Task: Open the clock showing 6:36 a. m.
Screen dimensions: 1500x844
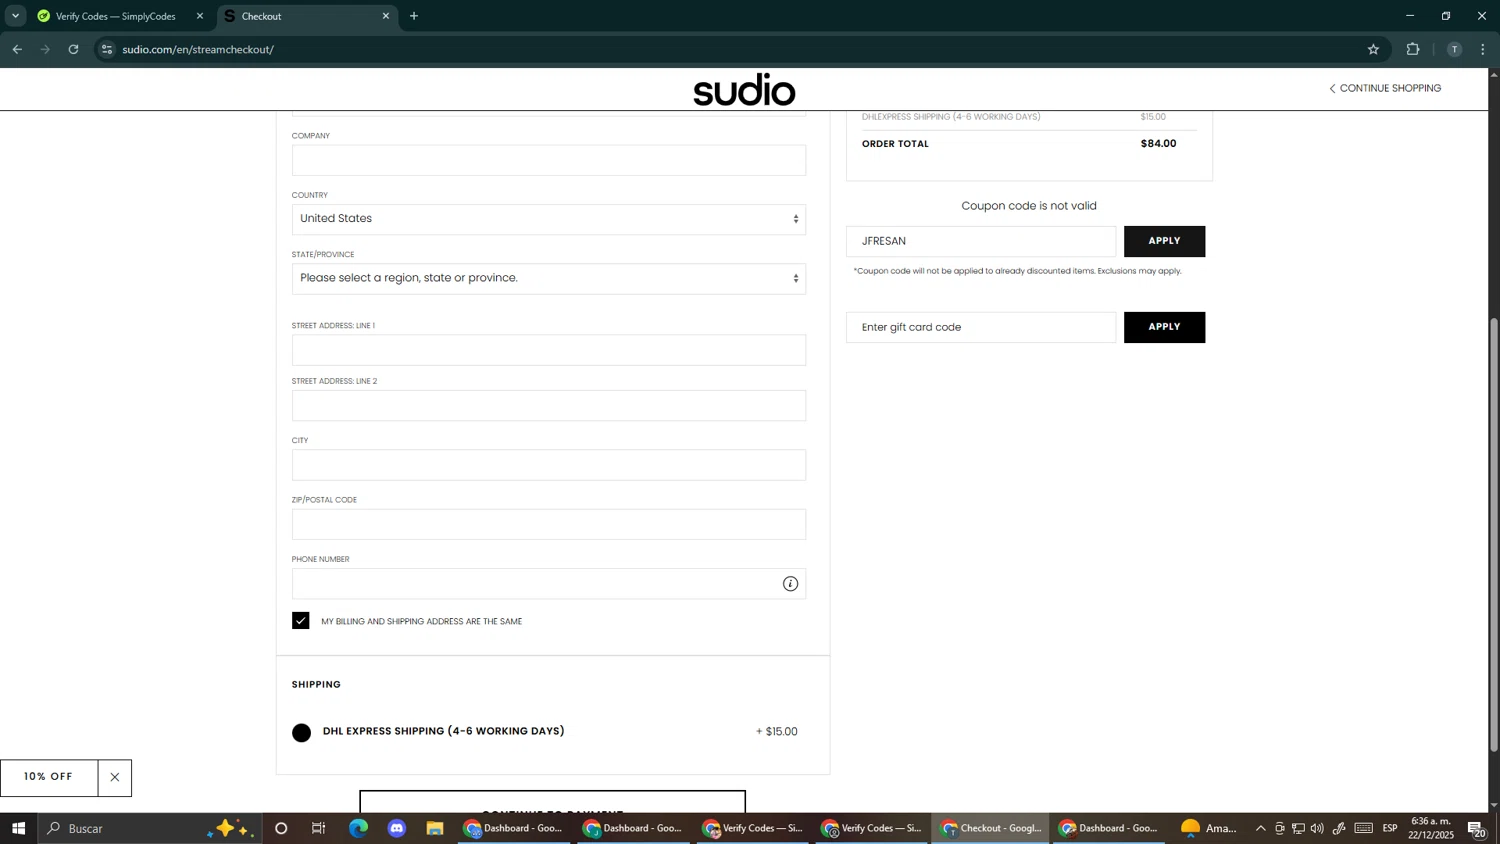Action: coord(1431,828)
